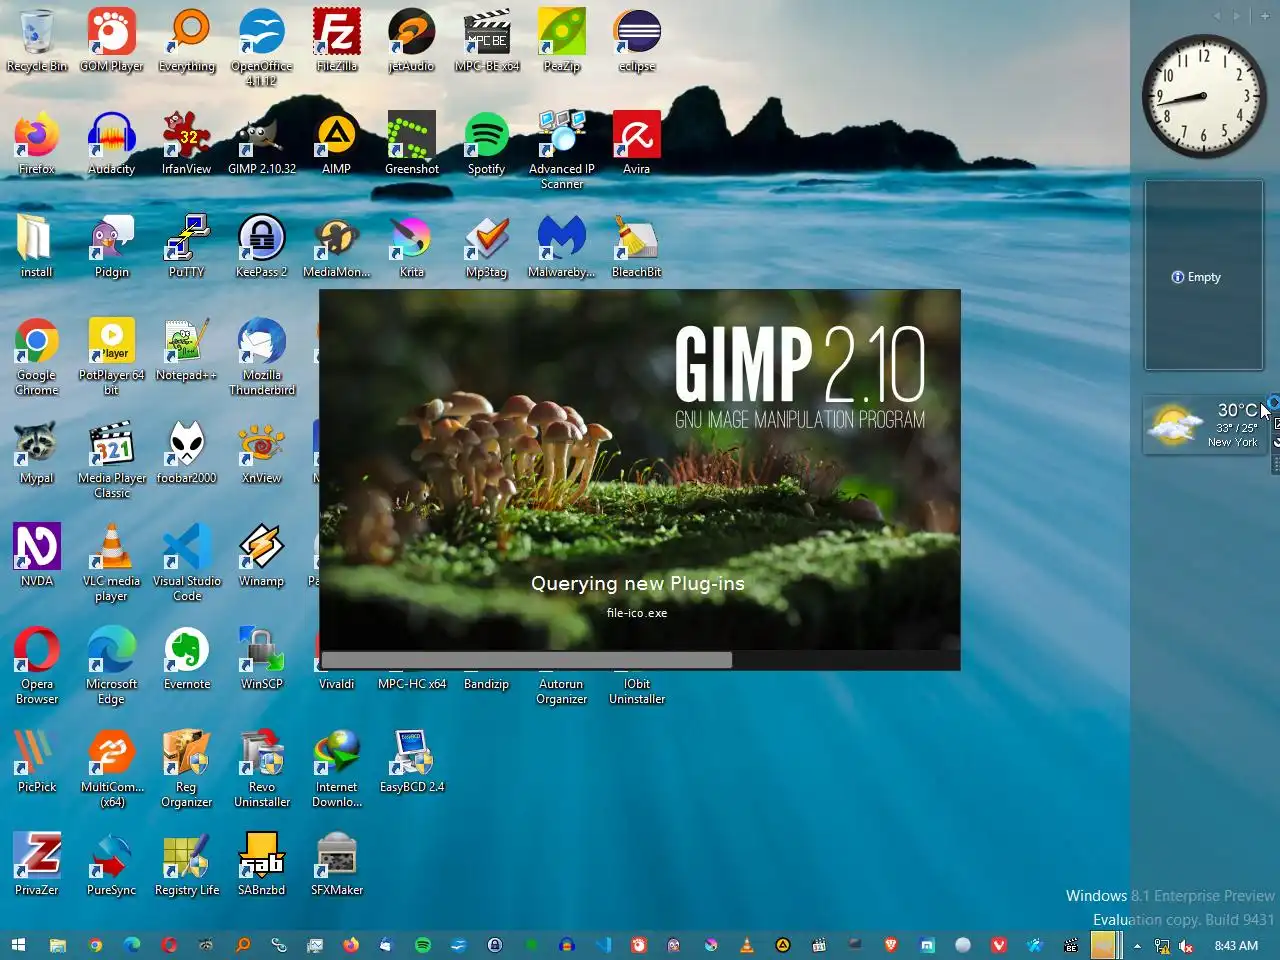This screenshot has width=1280, height=960.
Task: Launch BleachBit desktop shortcut
Action: point(637,247)
